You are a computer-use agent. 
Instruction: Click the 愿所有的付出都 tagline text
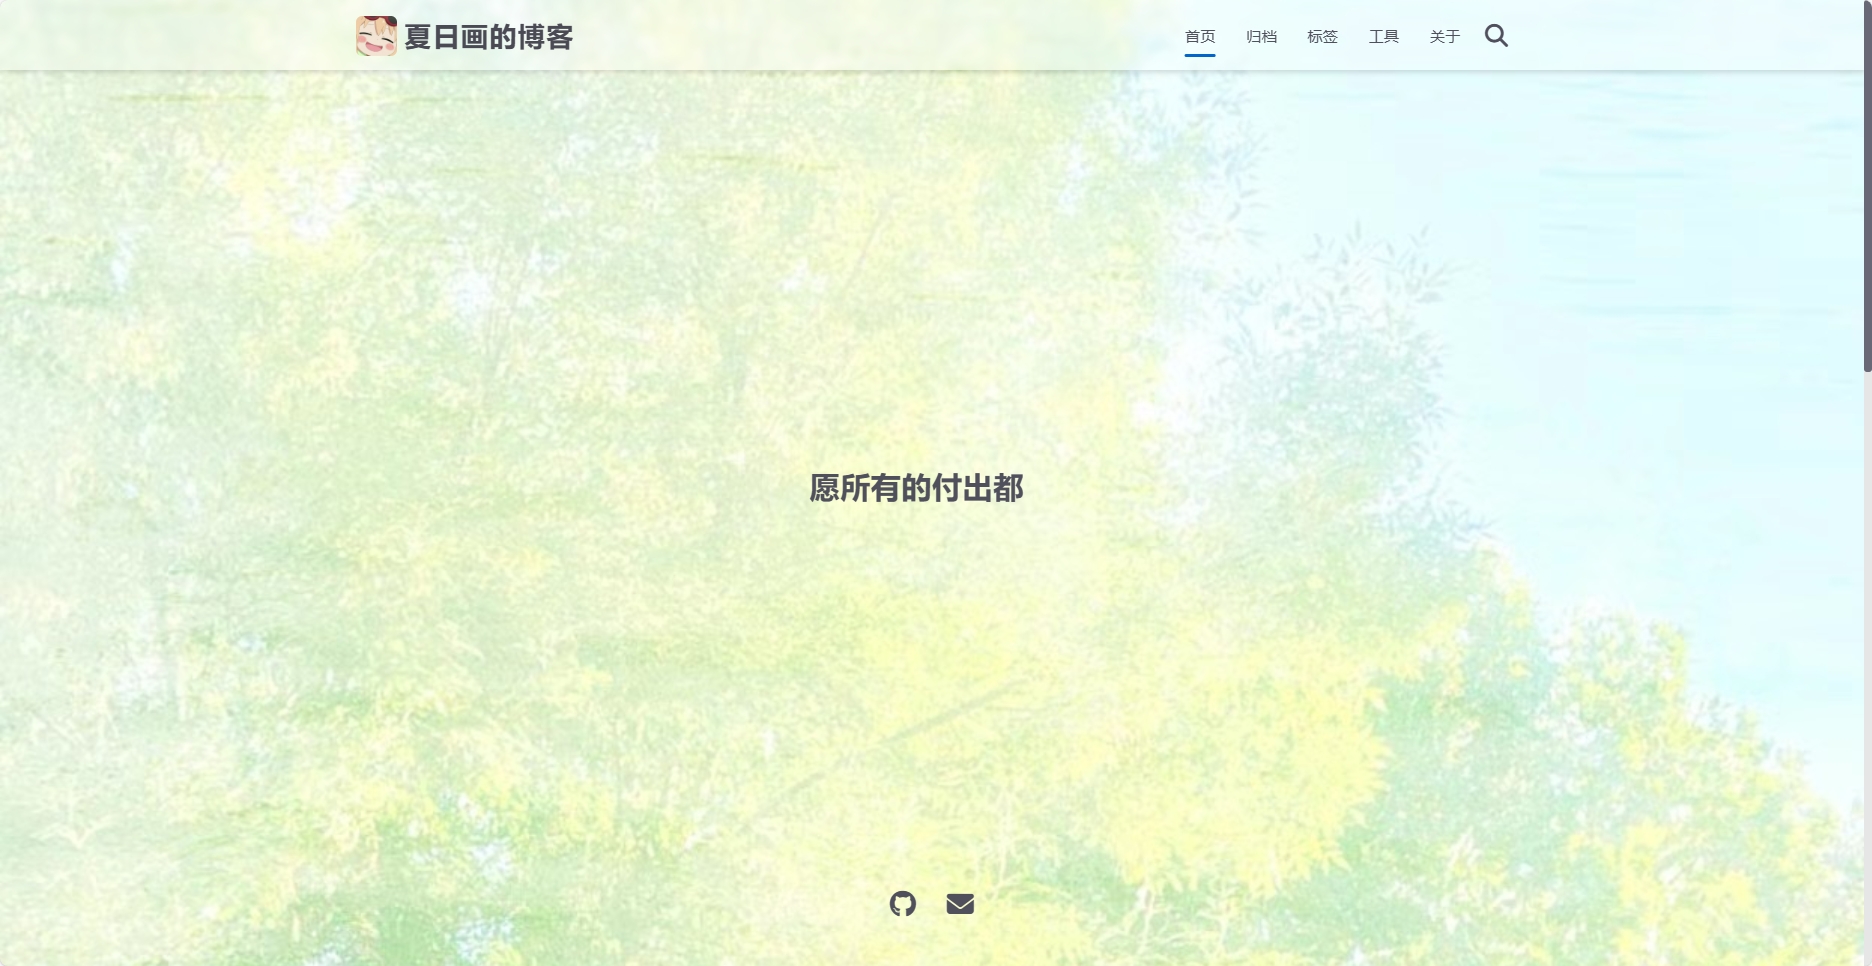(916, 488)
